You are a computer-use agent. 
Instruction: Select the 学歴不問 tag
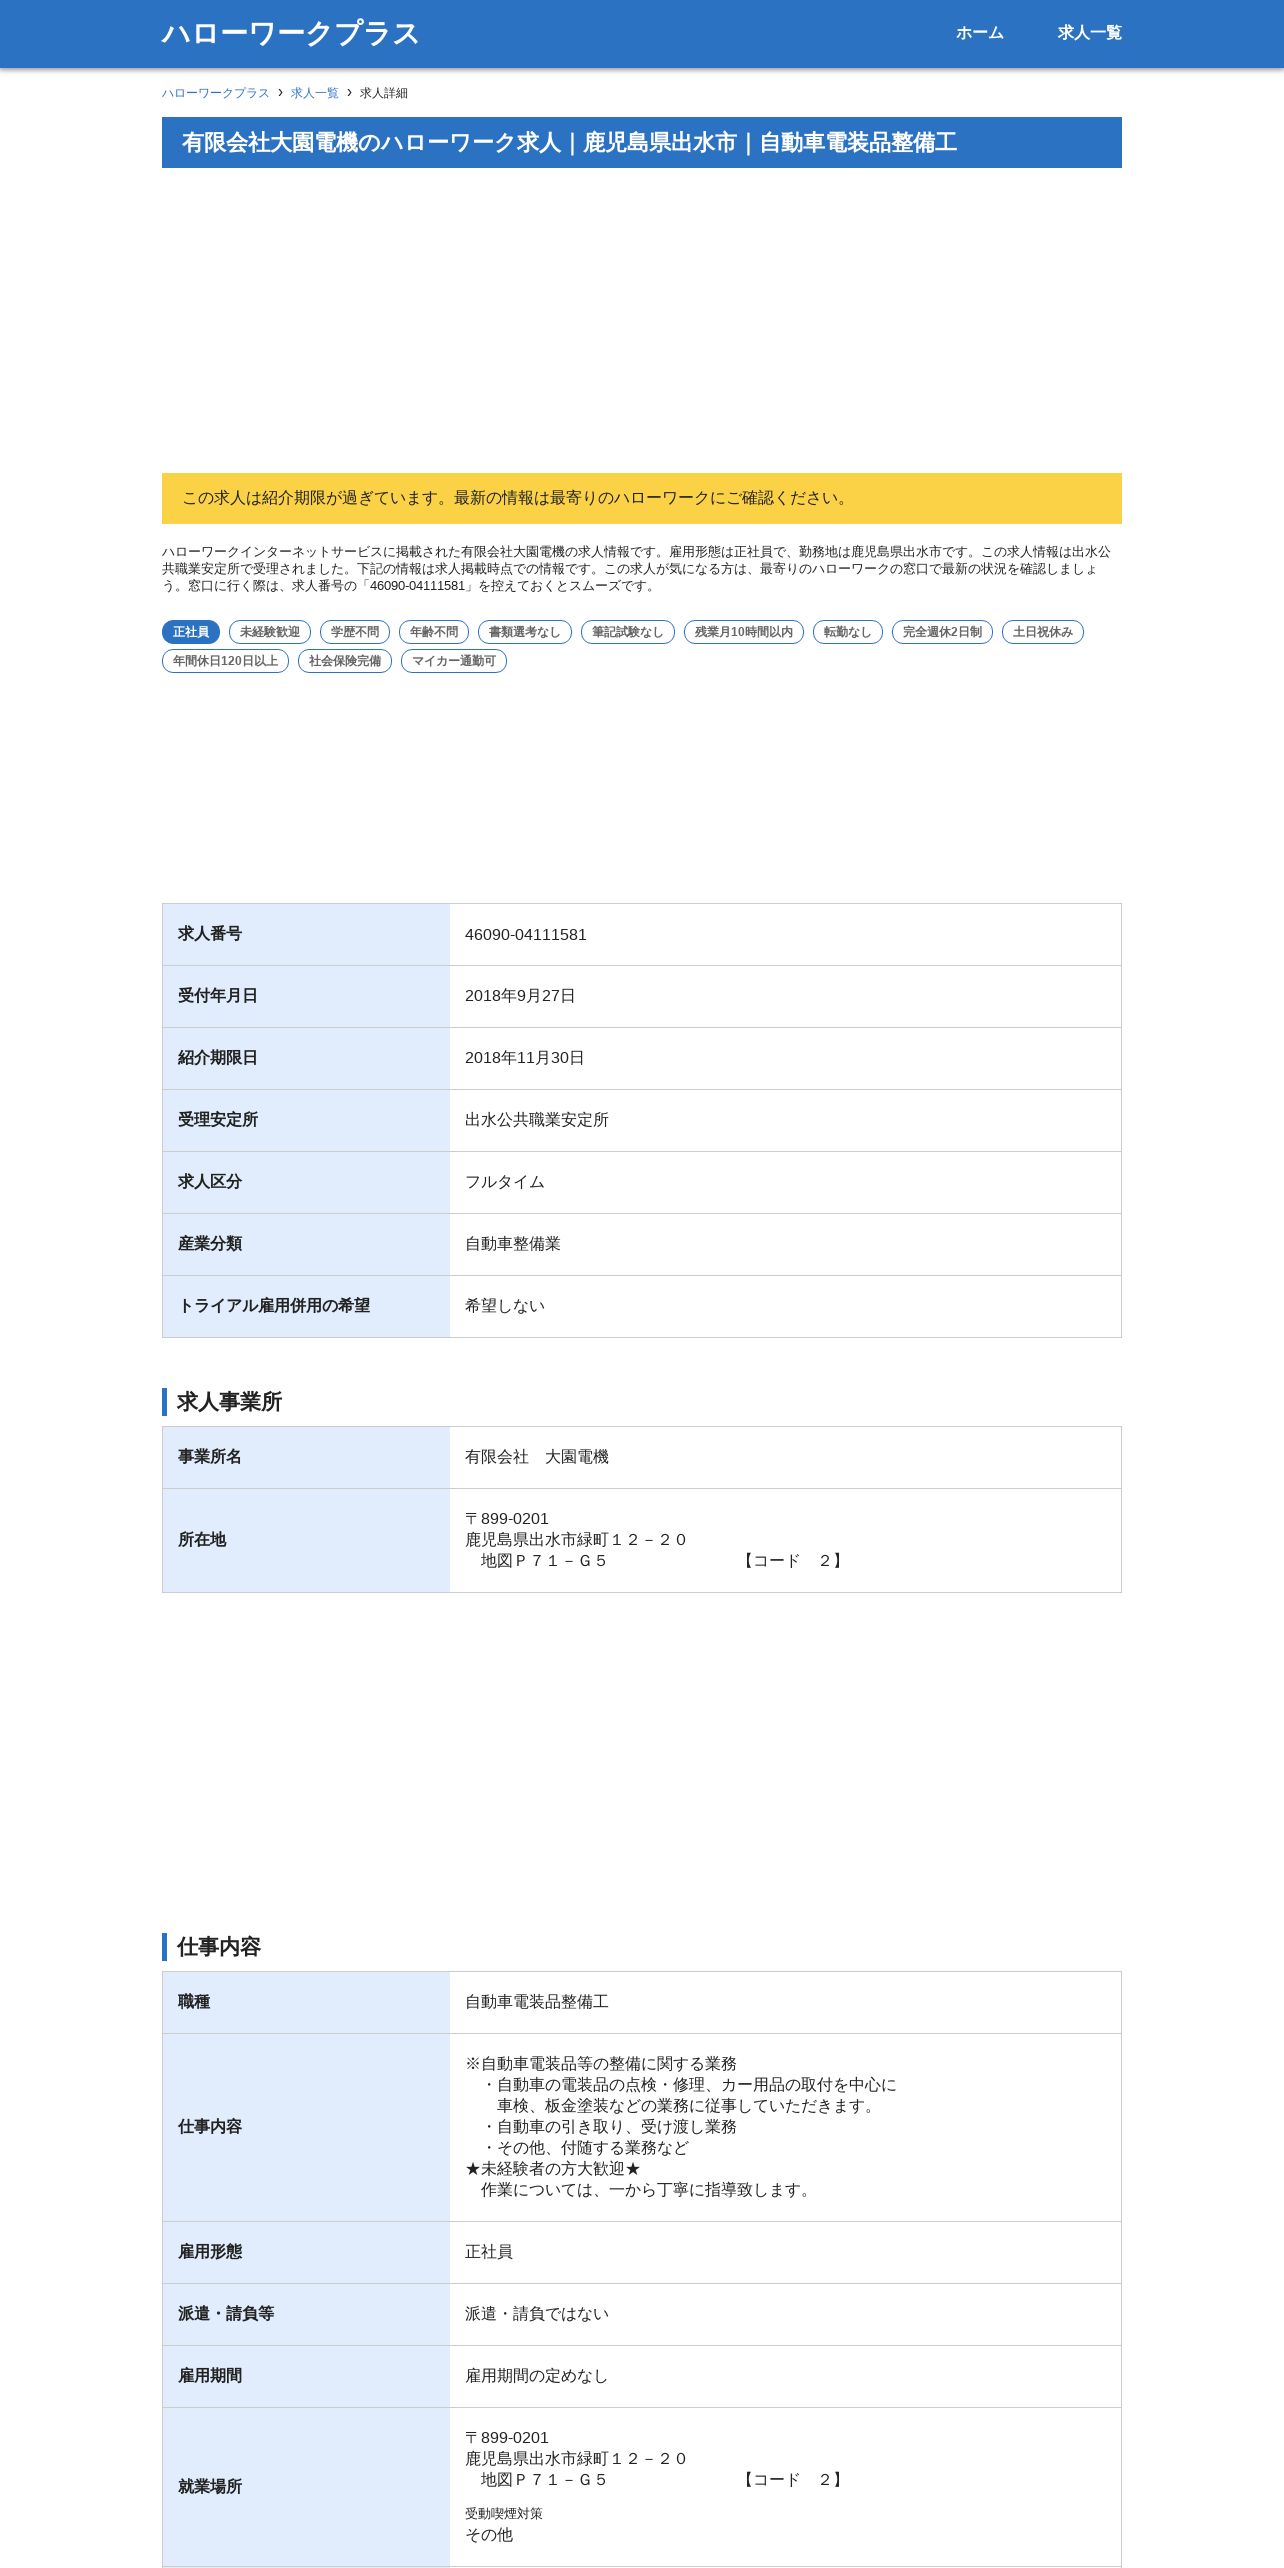coord(355,632)
